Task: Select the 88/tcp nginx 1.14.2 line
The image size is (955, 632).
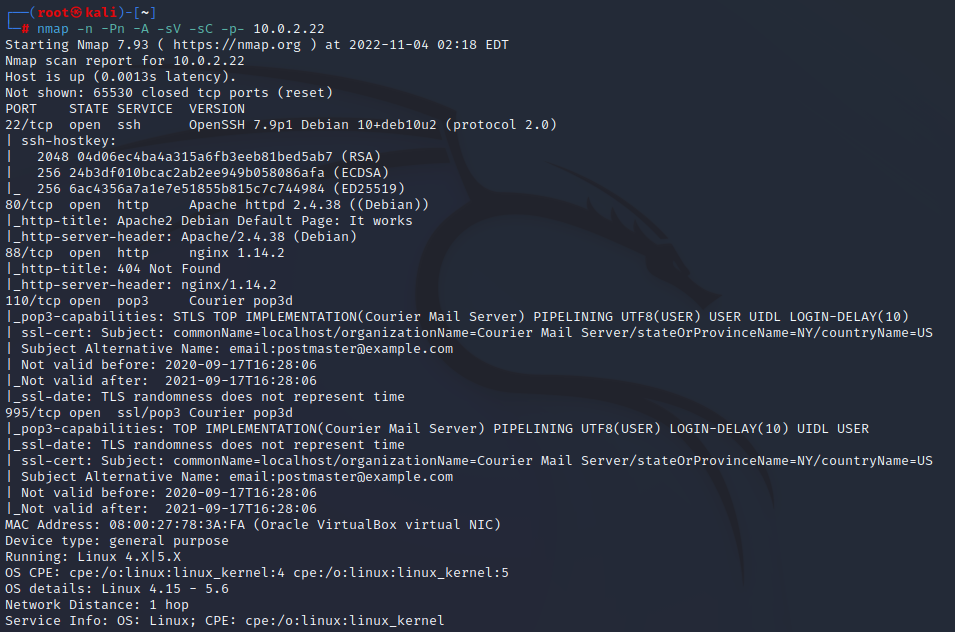Action: pos(145,253)
